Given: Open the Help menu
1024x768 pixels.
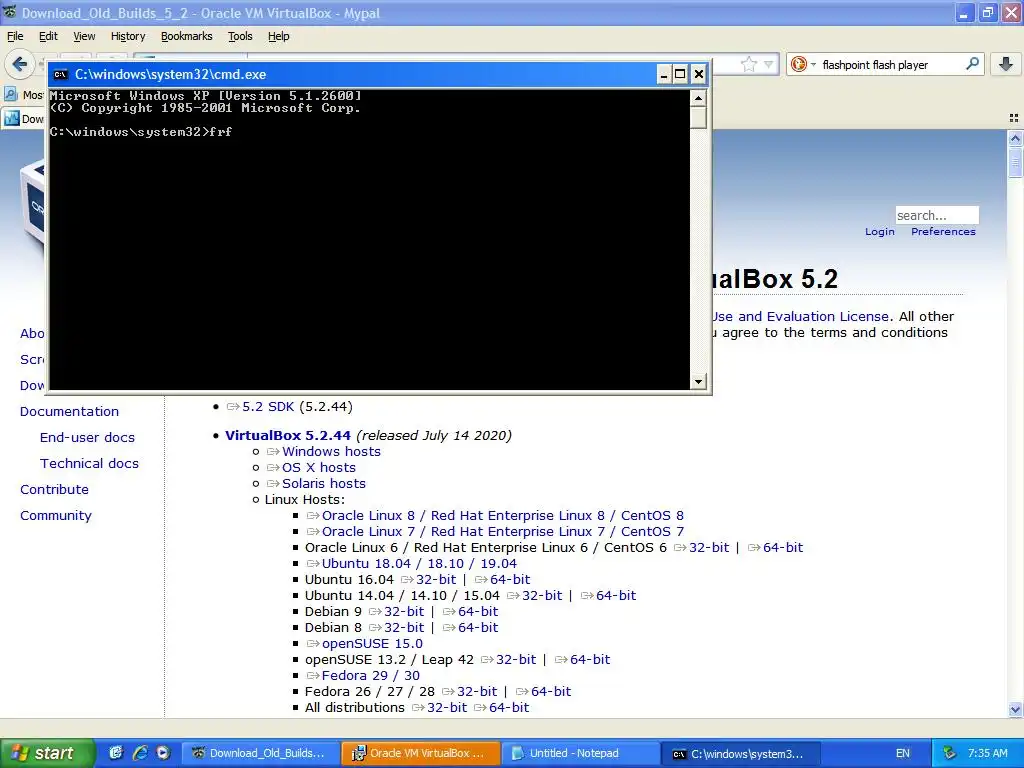Looking at the screenshot, I should [279, 37].
